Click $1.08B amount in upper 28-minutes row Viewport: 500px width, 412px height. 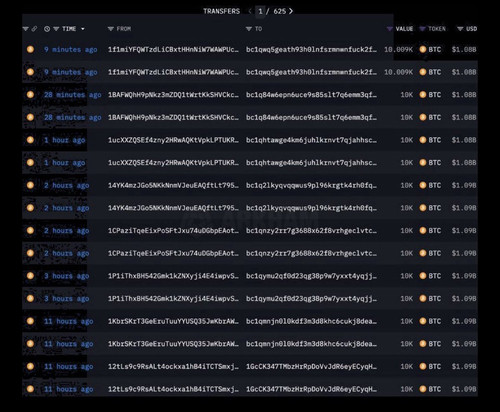[x=464, y=95]
